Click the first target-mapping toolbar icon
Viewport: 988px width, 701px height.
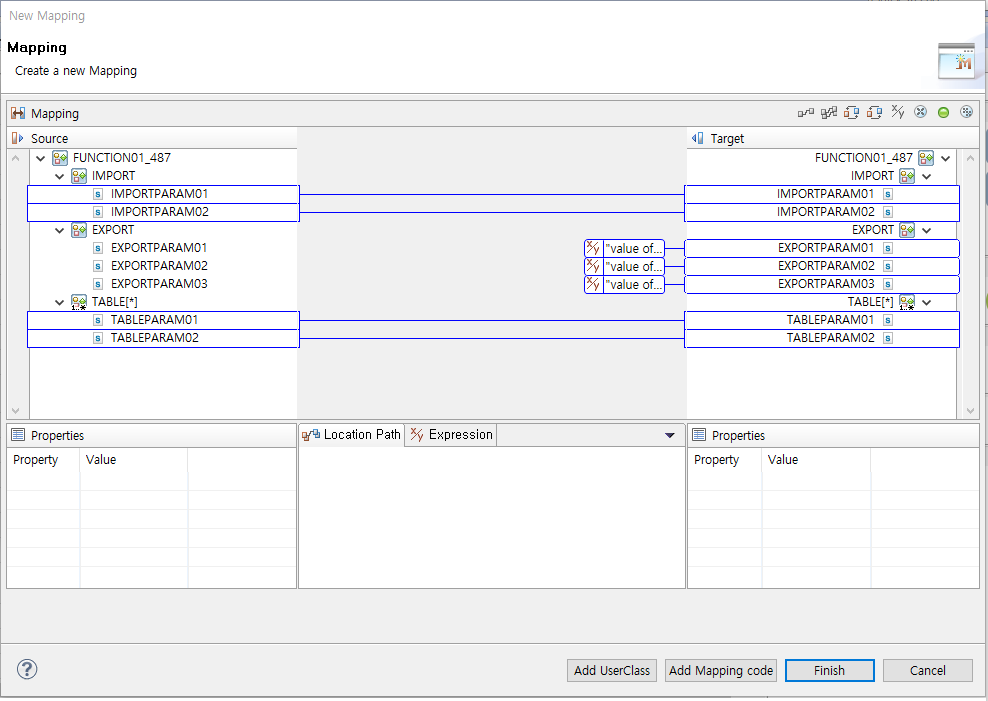pyautogui.click(x=852, y=112)
